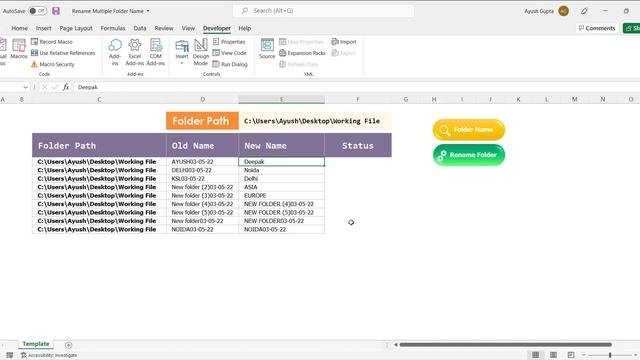
Task: Open control Properties
Action: [x=229, y=42]
